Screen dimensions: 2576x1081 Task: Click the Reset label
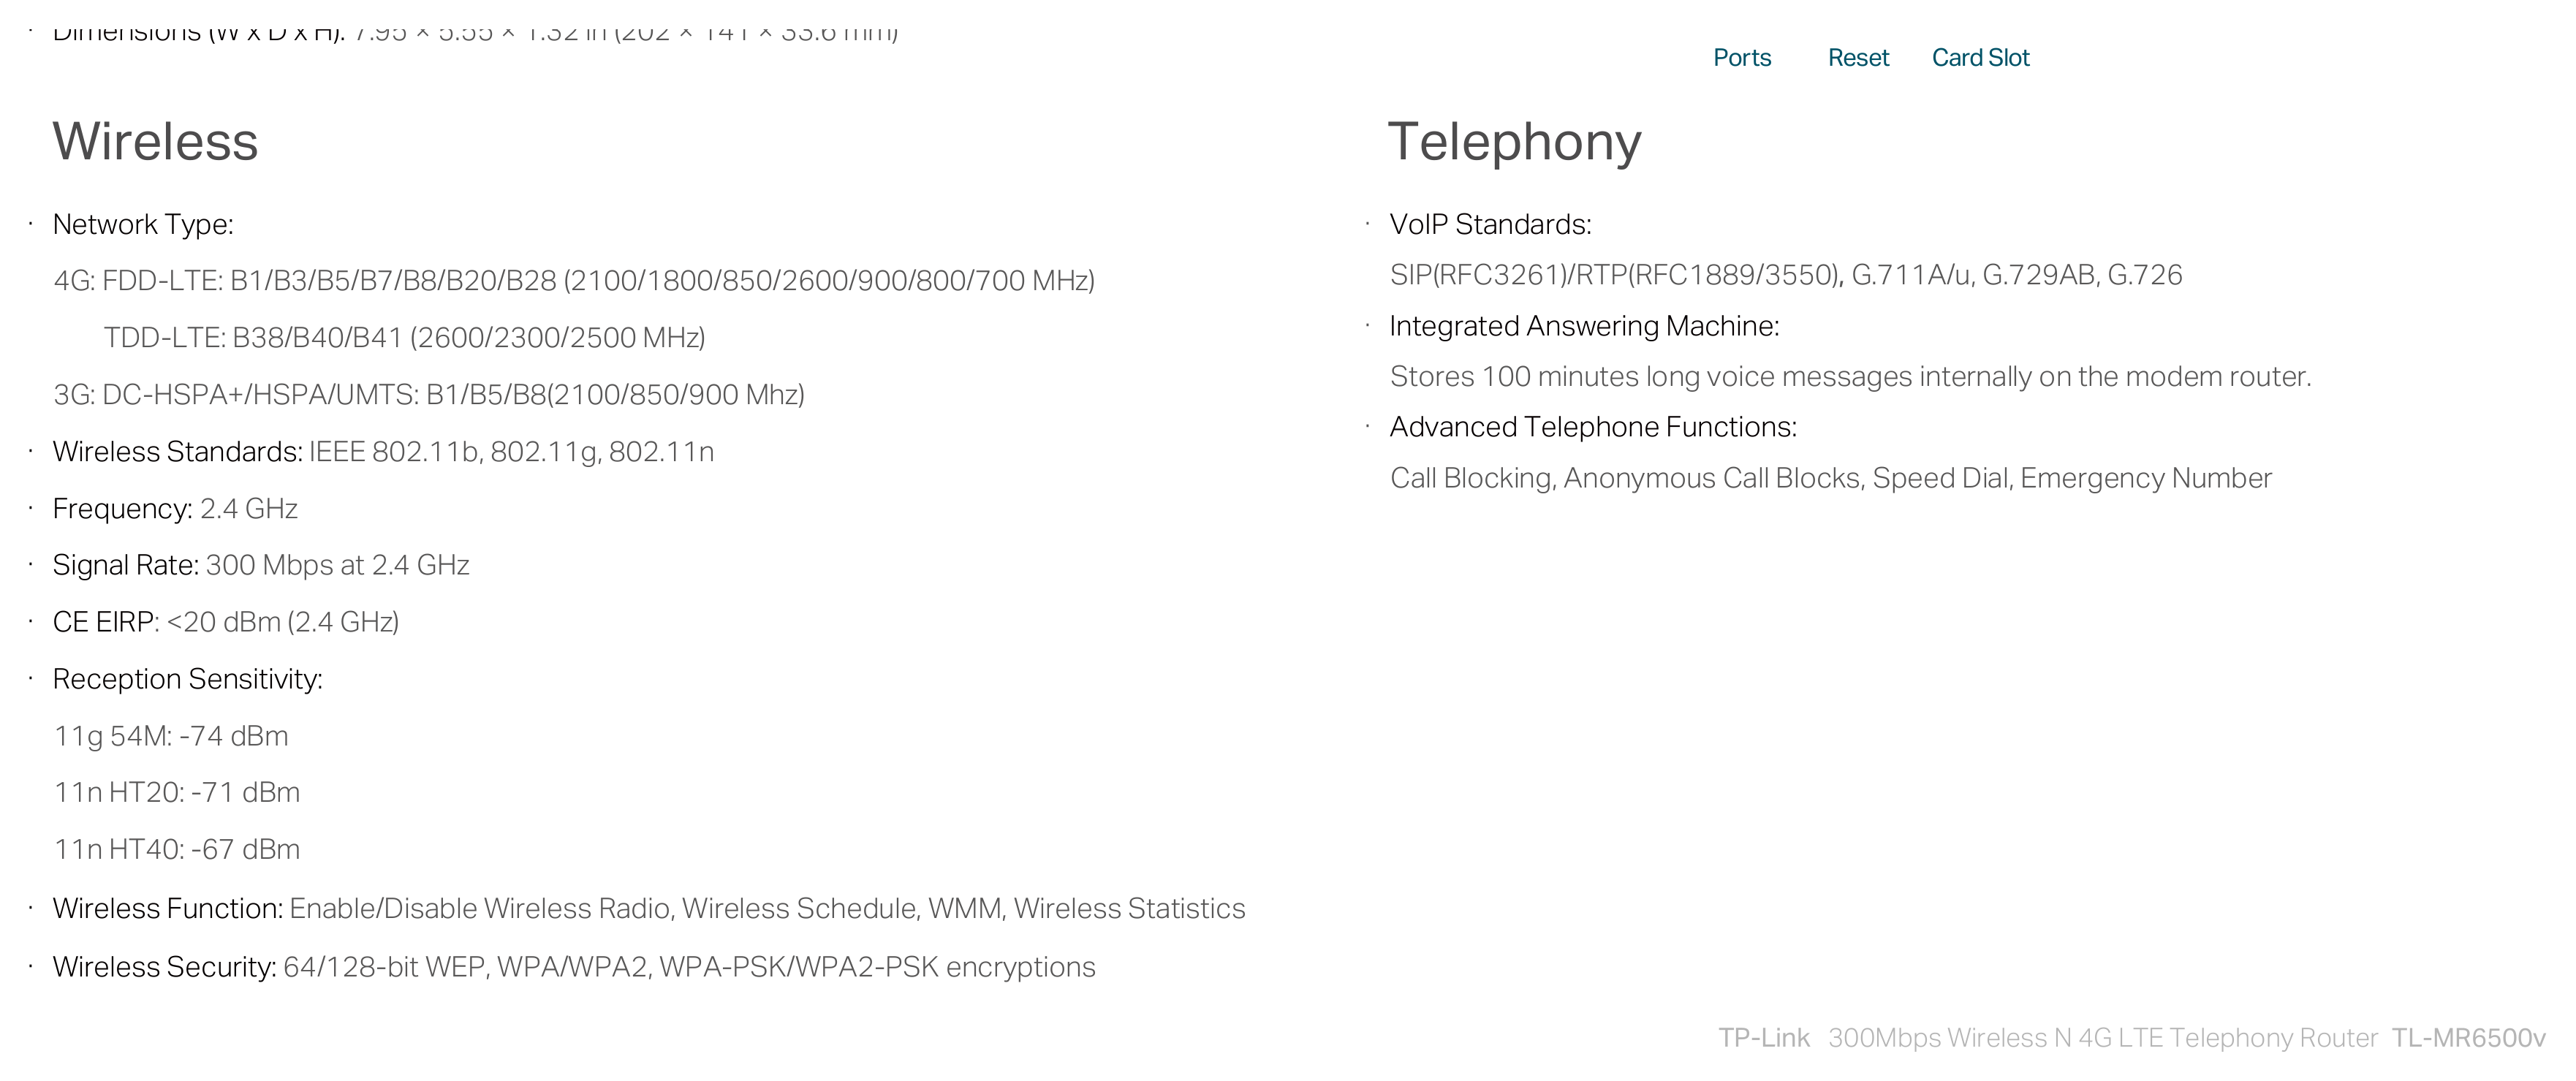point(1858,58)
